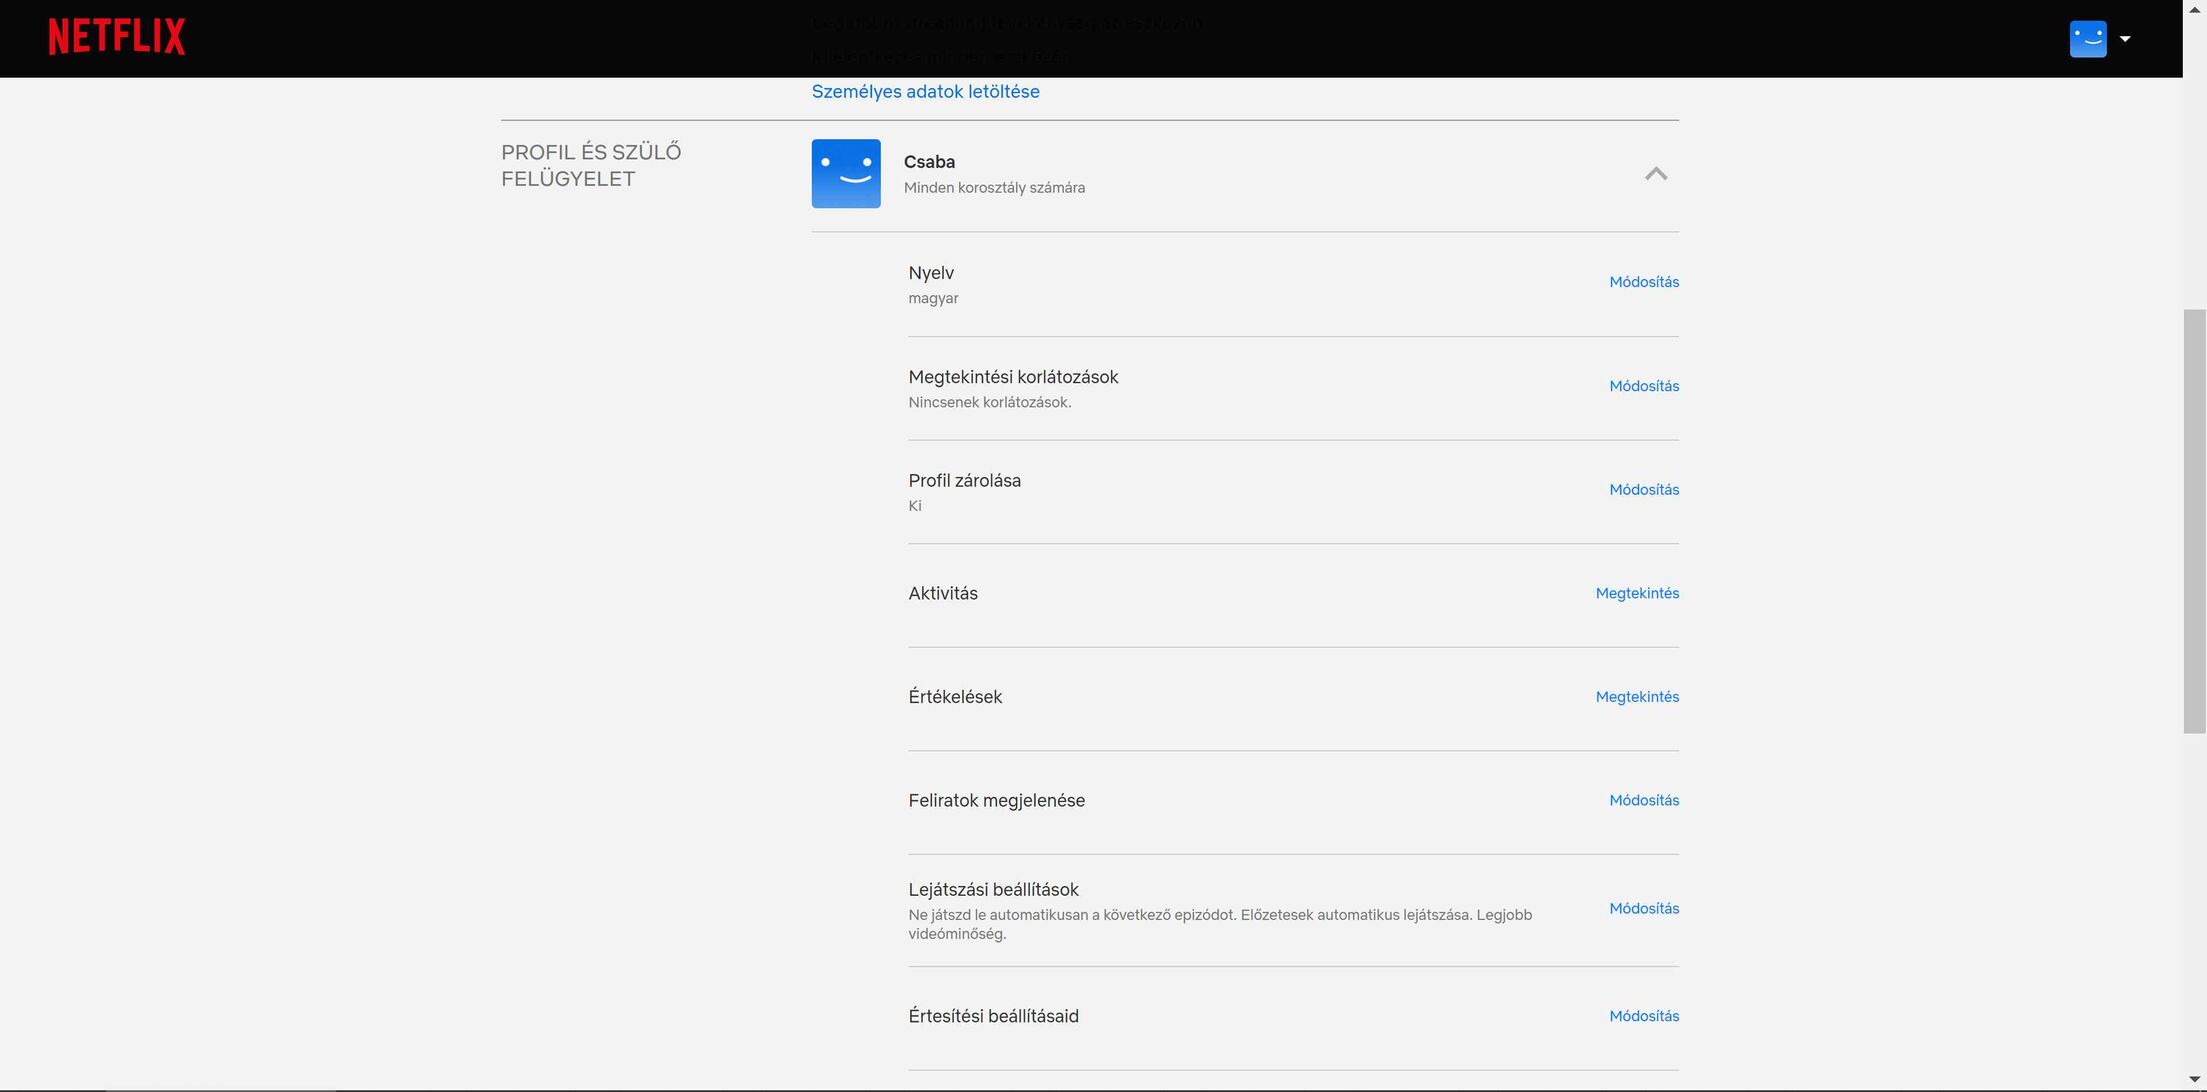Click the Nyelv row title
This screenshot has width=2207, height=1092.
930,273
